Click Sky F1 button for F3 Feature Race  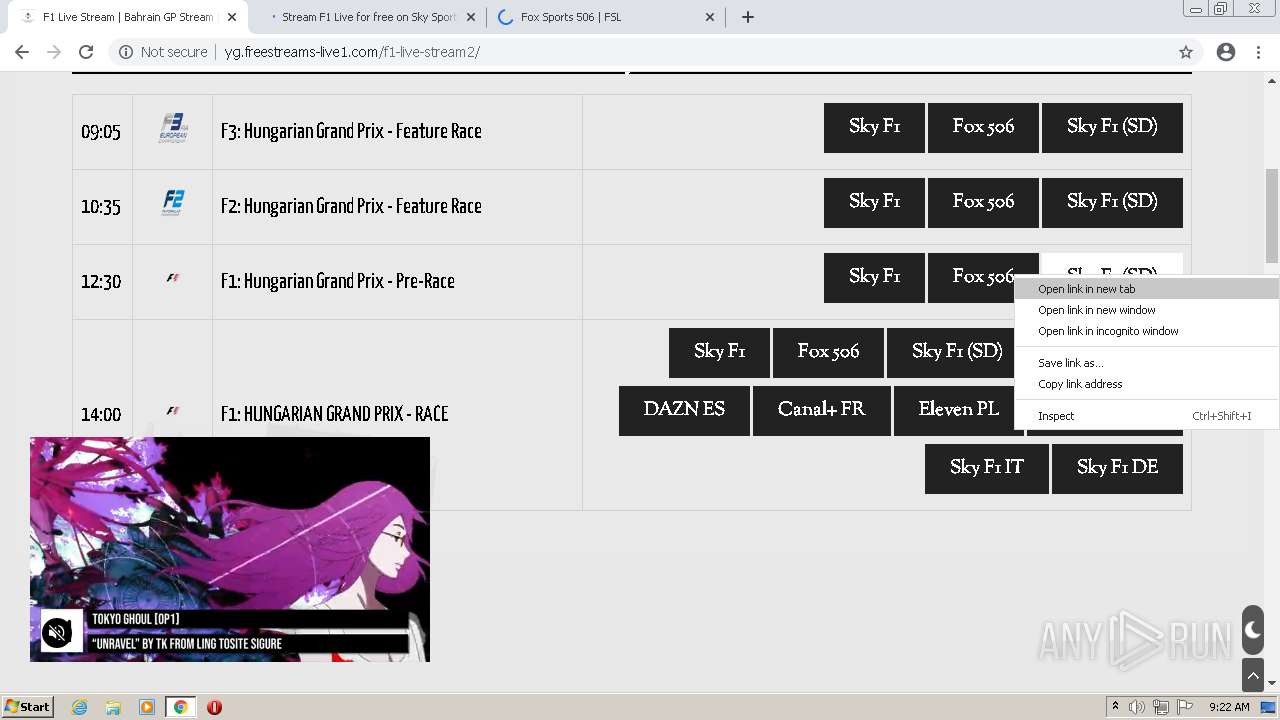tap(874, 127)
